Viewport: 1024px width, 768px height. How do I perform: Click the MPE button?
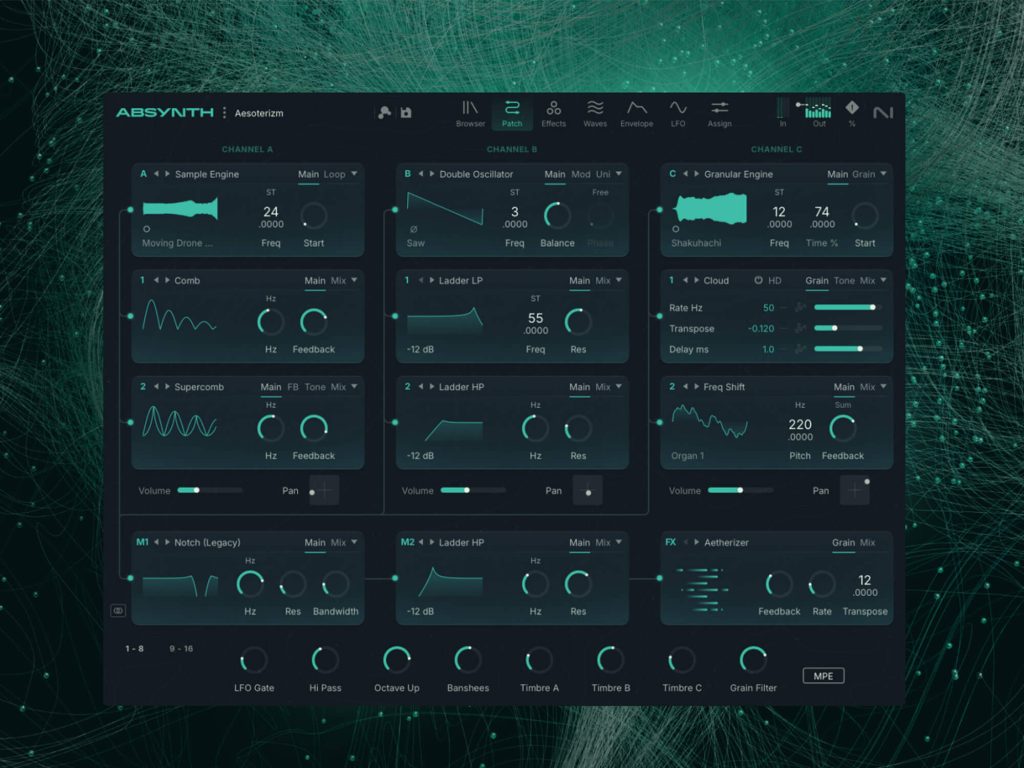824,676
